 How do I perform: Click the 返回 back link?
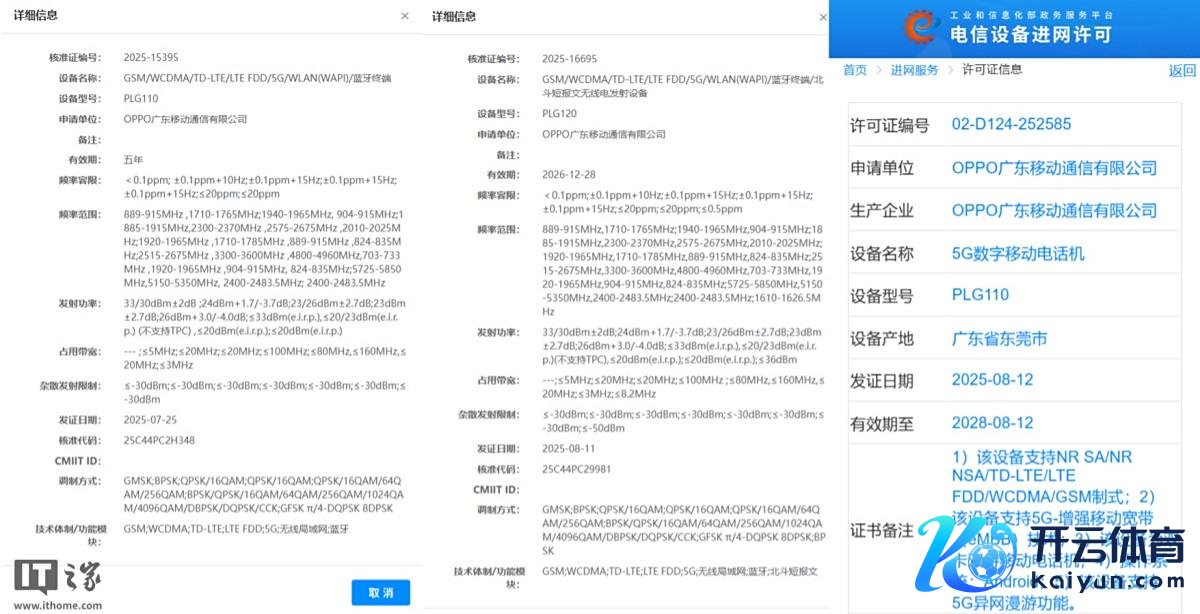pos(1182,71)
